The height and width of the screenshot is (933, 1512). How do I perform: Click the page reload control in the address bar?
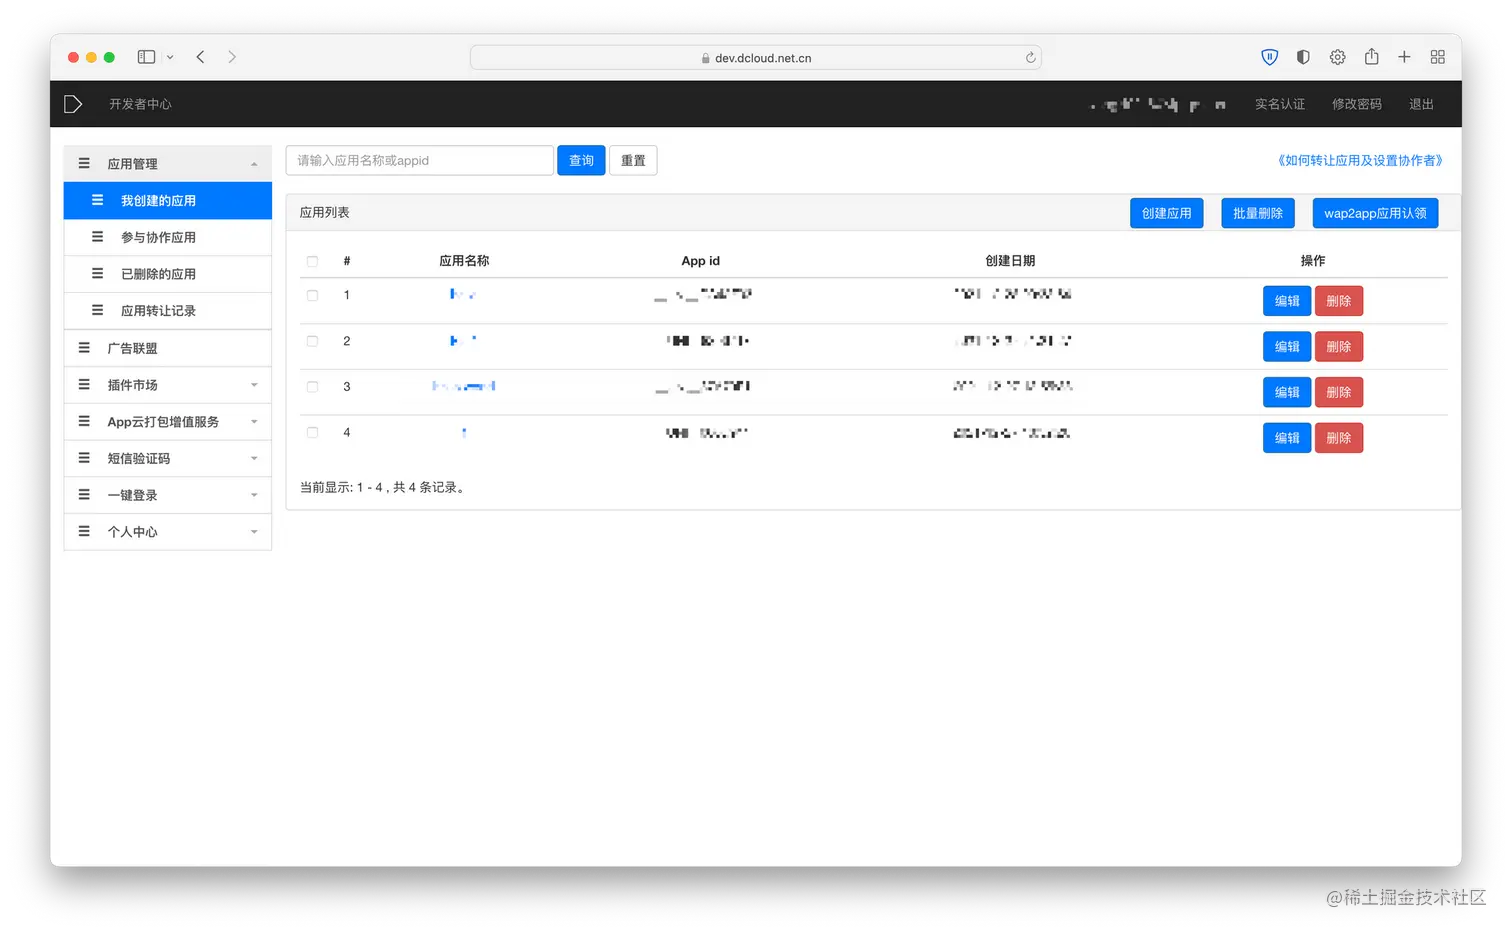click(x=1030, y=57)
